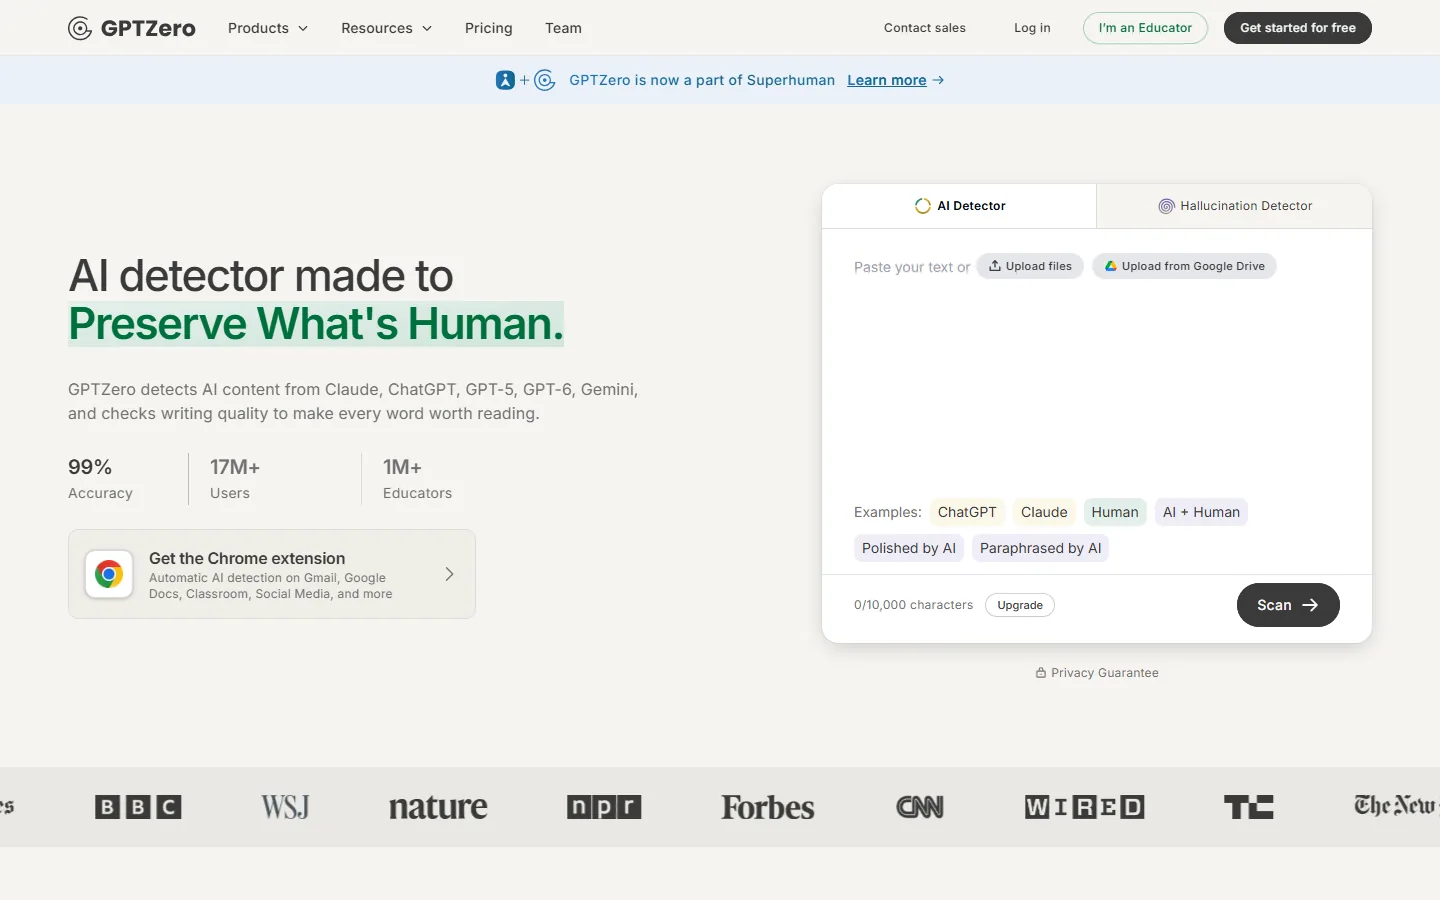Click the '99%' accuracy statistic

coord(90,467)
